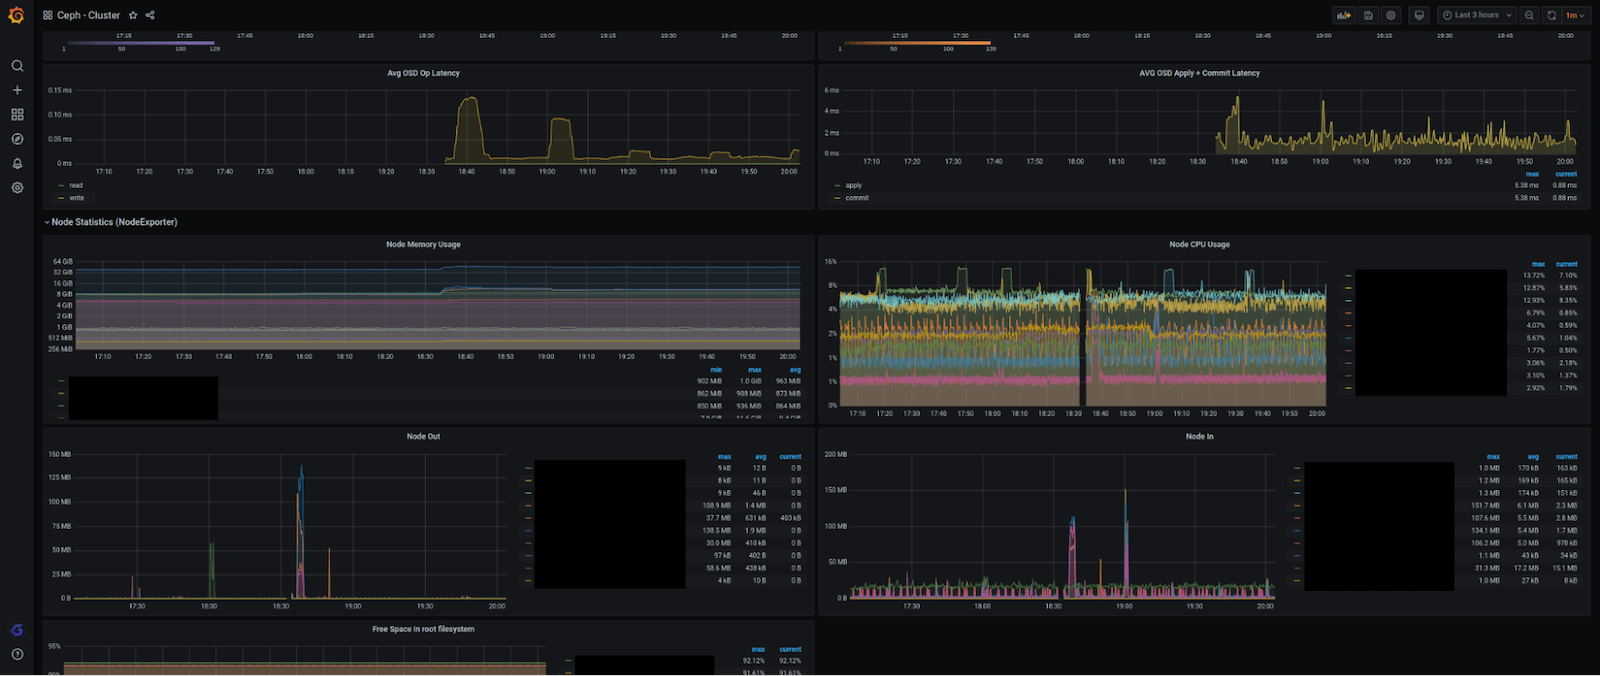Open the Explore compass icon
1600x676 pixels.
17,139
